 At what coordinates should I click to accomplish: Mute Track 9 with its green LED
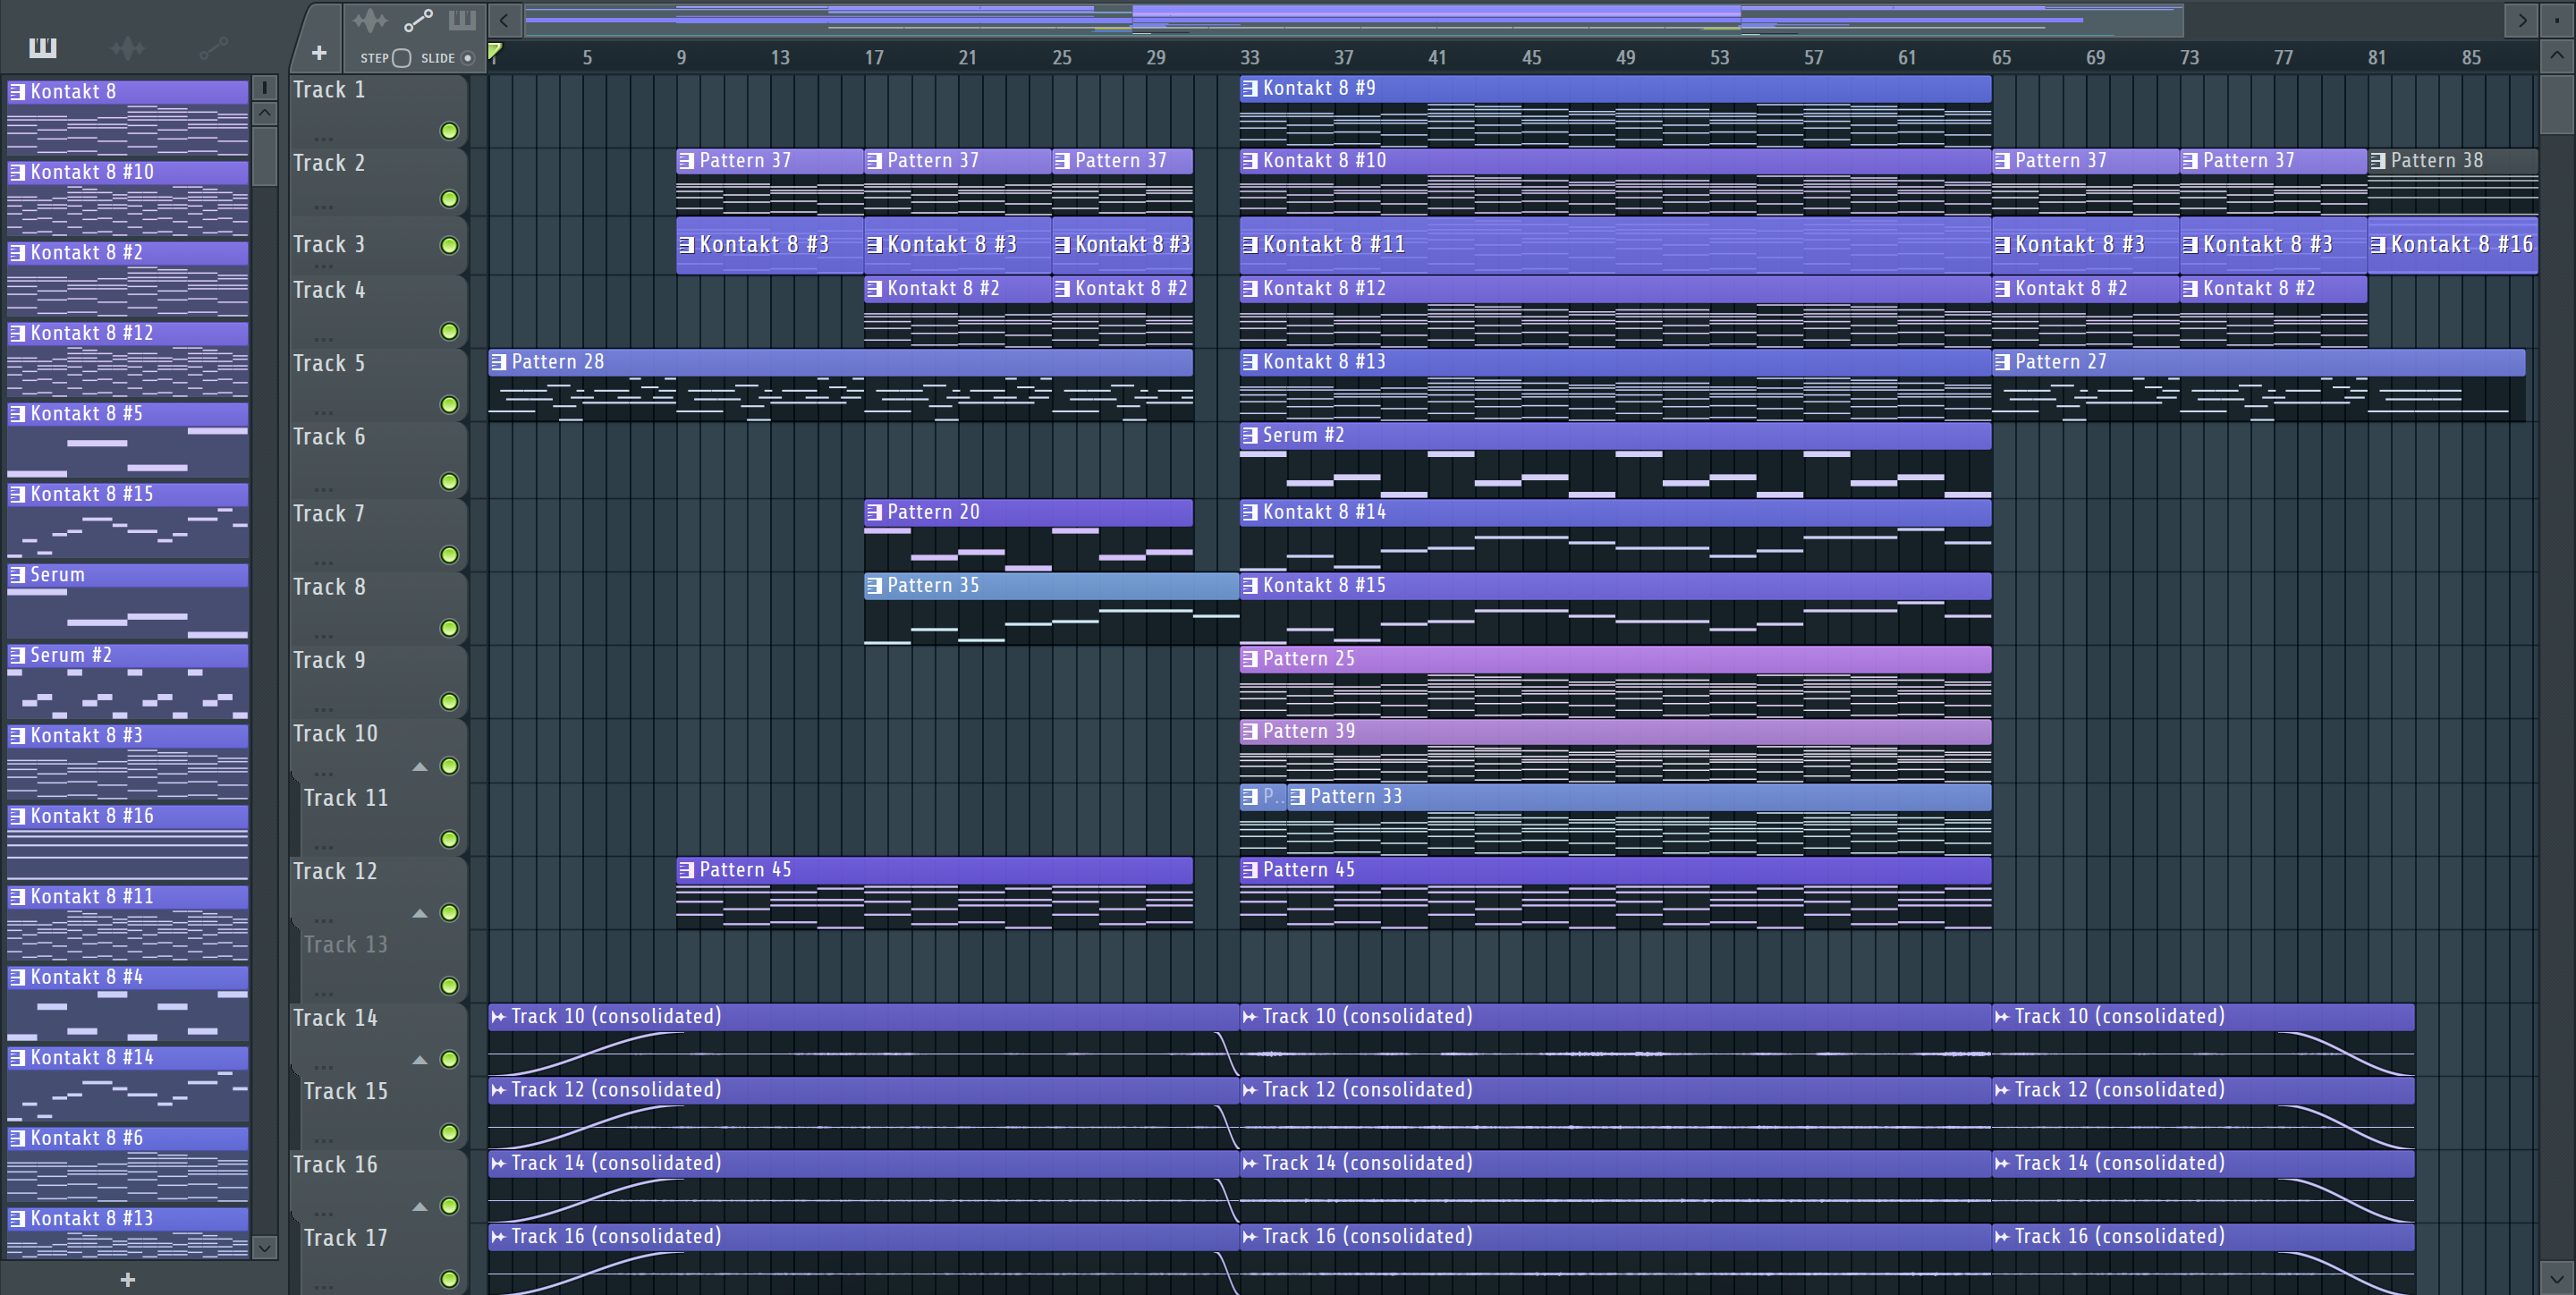pyautogui.click(x=450, y=701)
